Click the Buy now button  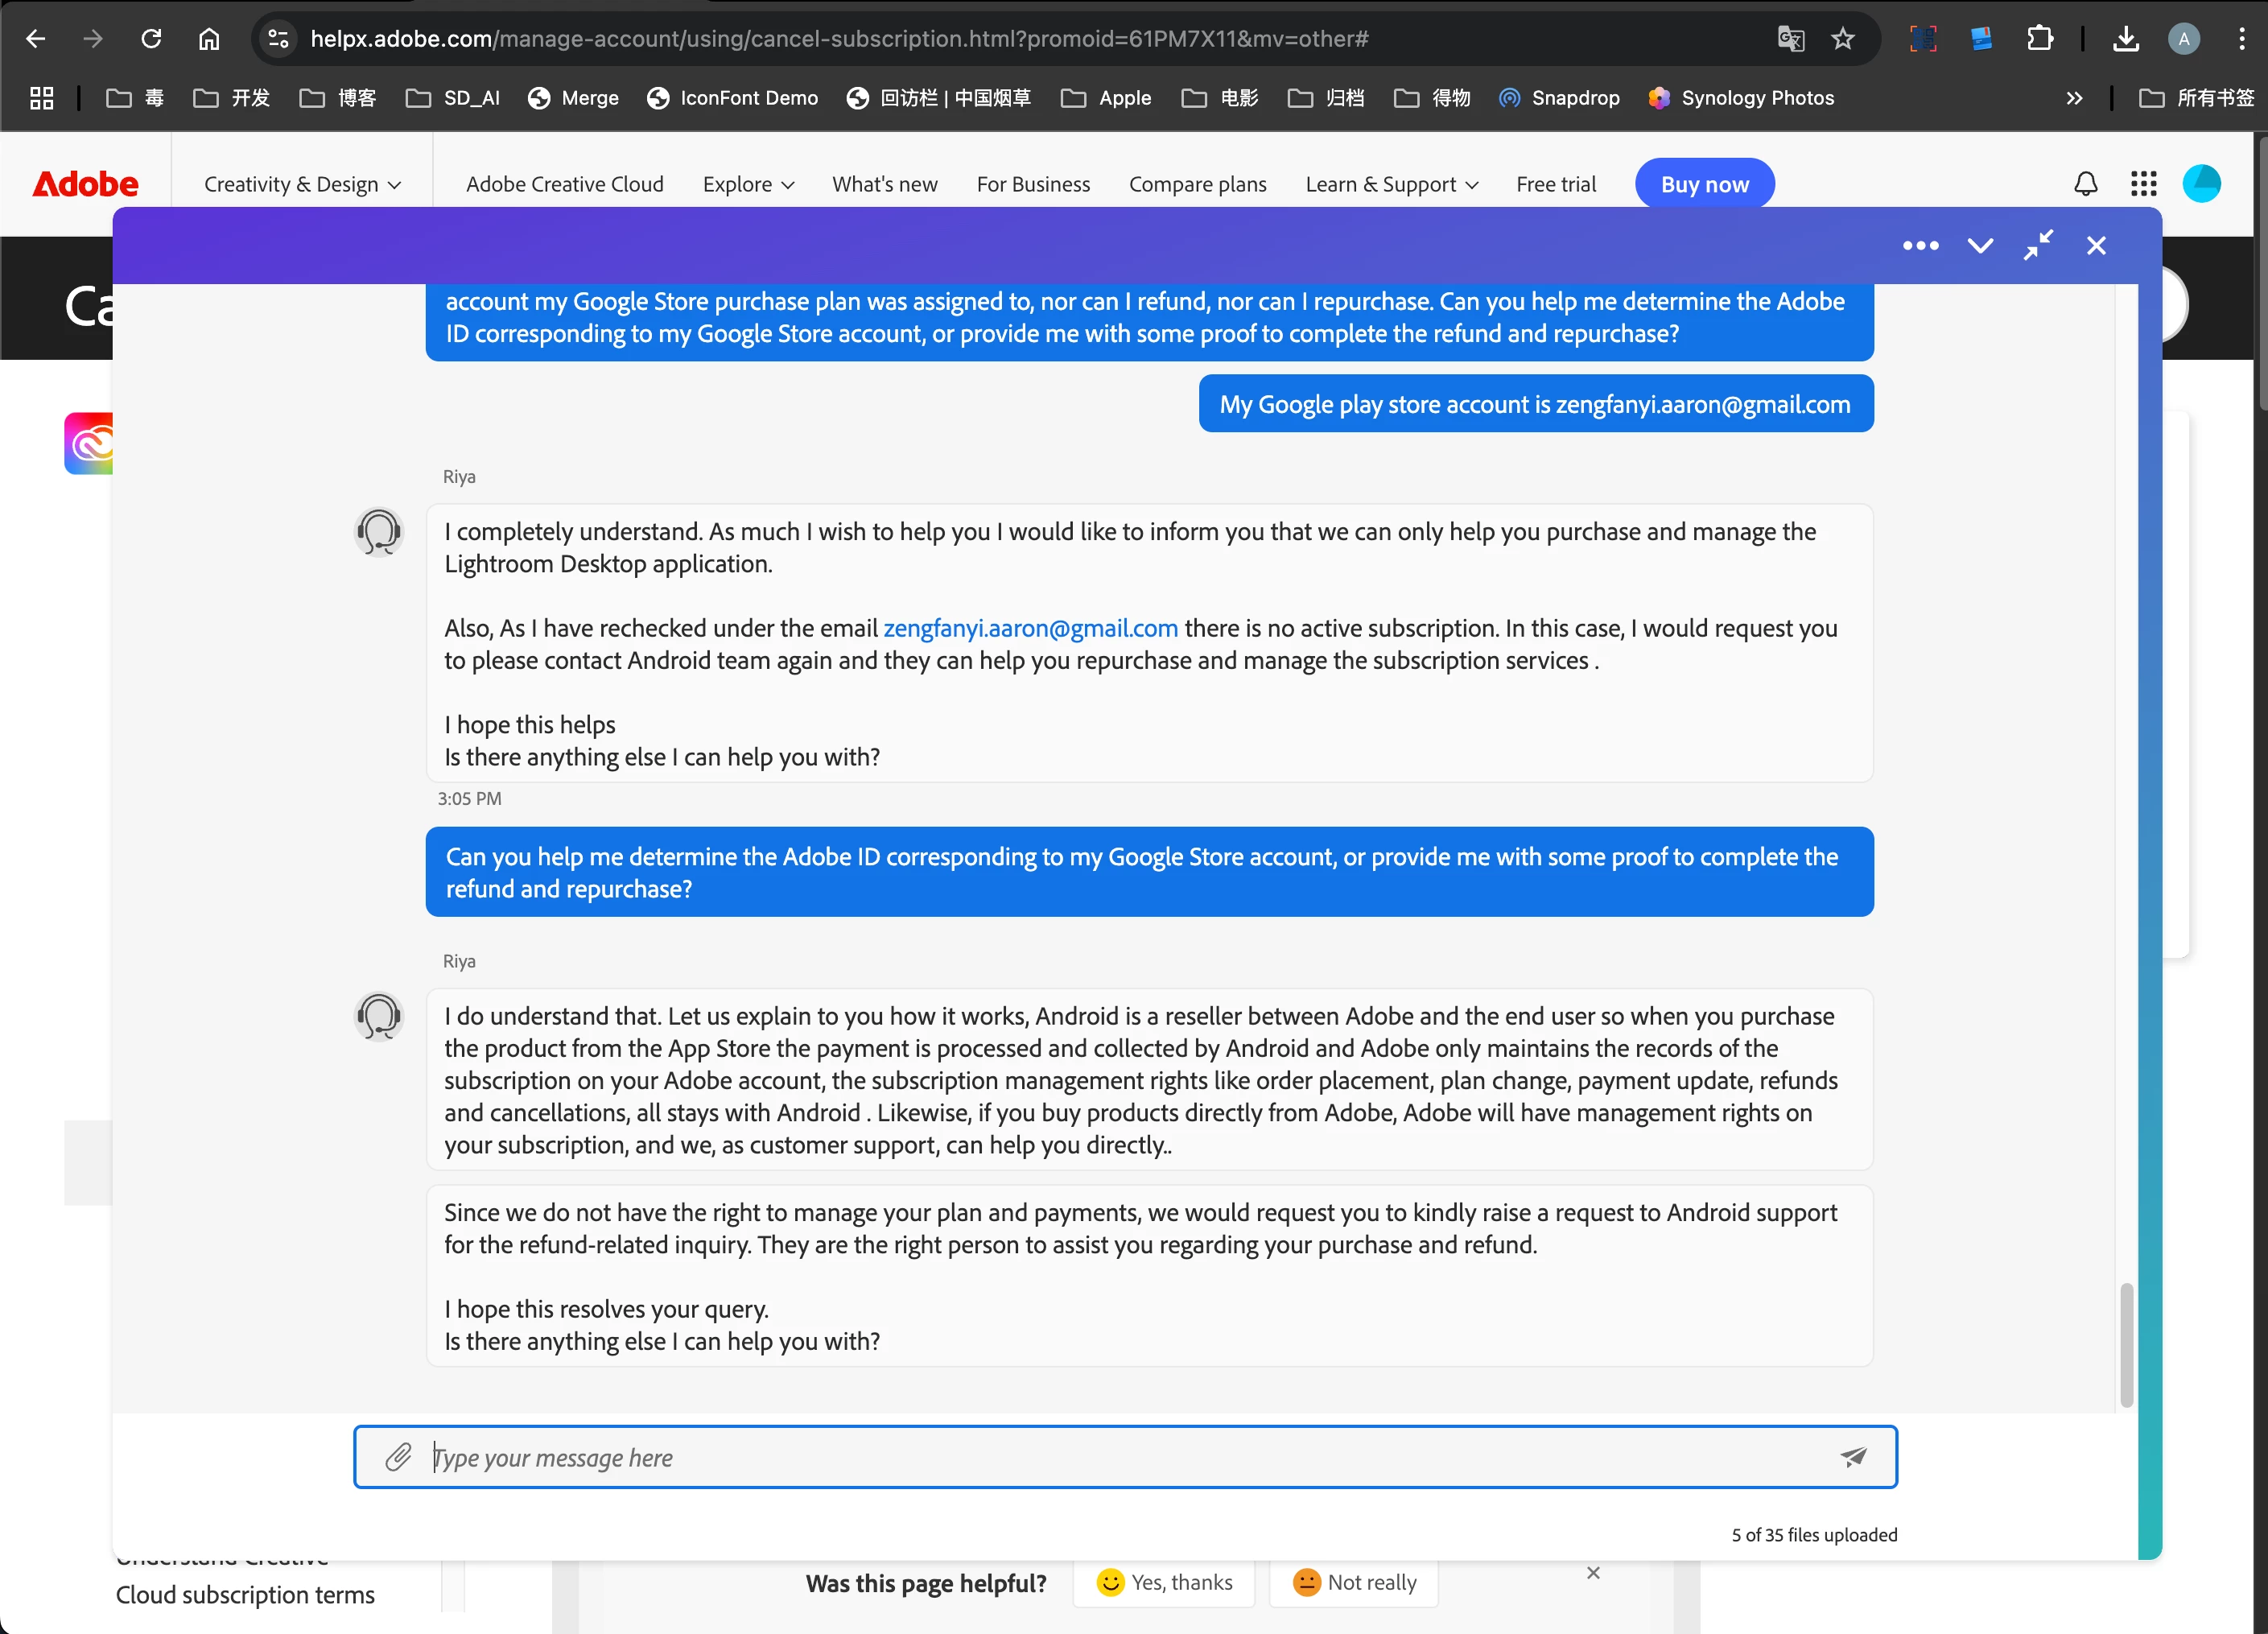(1704, 185)
